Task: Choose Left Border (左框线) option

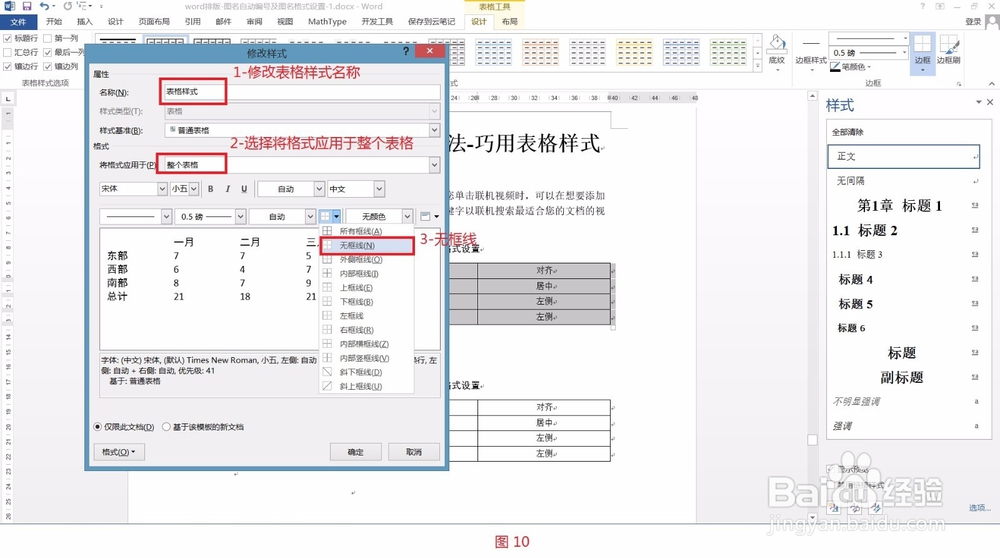Action: pos(367,316)
